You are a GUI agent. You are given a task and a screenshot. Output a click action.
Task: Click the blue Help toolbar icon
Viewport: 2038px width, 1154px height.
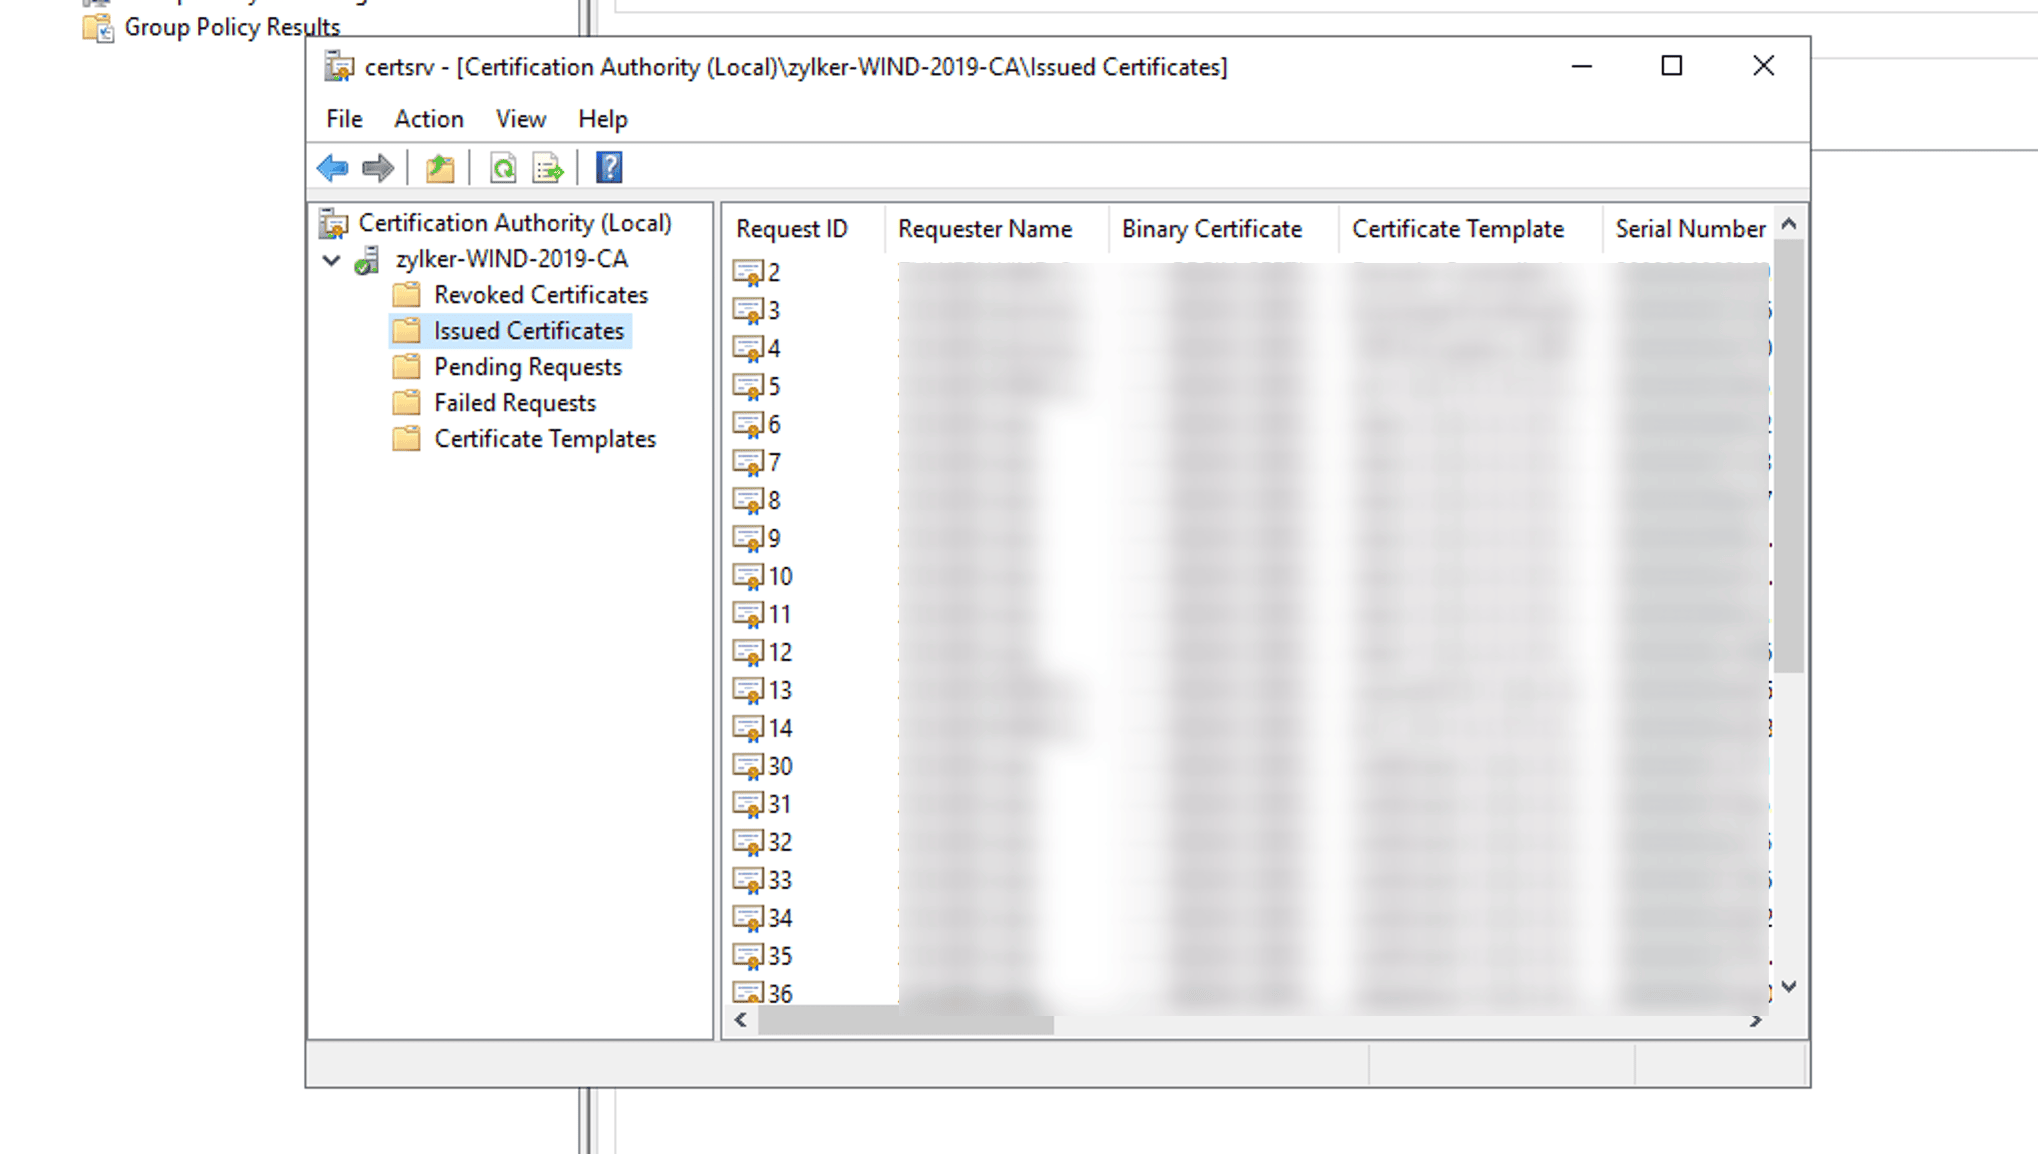(x=609, y=168)
